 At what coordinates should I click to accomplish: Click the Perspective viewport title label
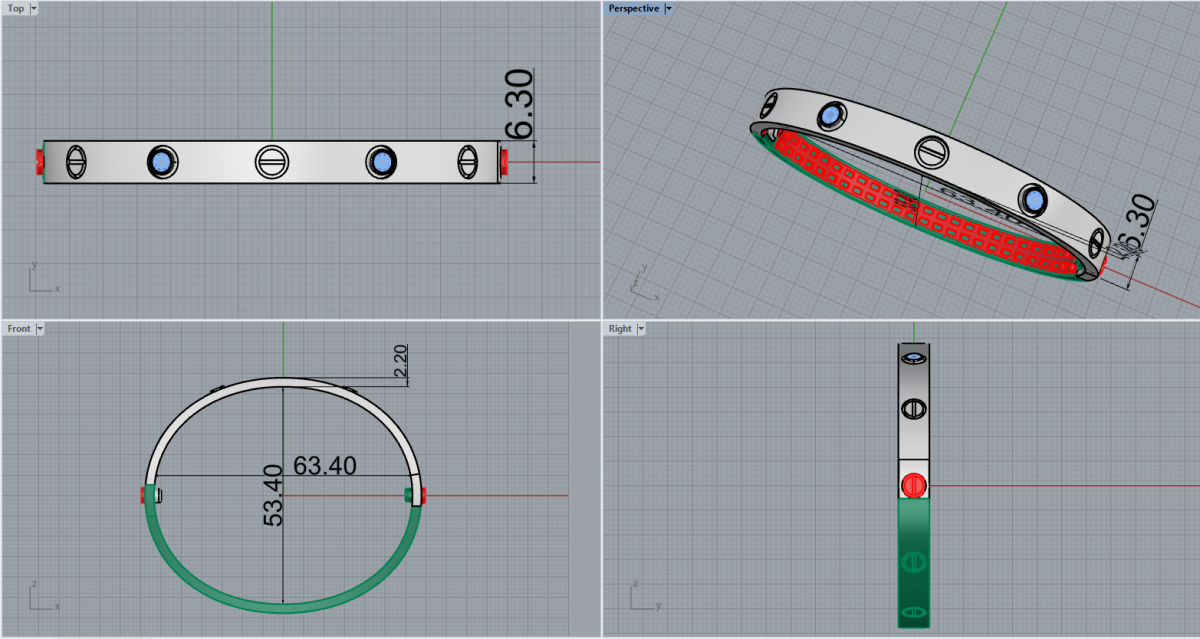(635, 8)
